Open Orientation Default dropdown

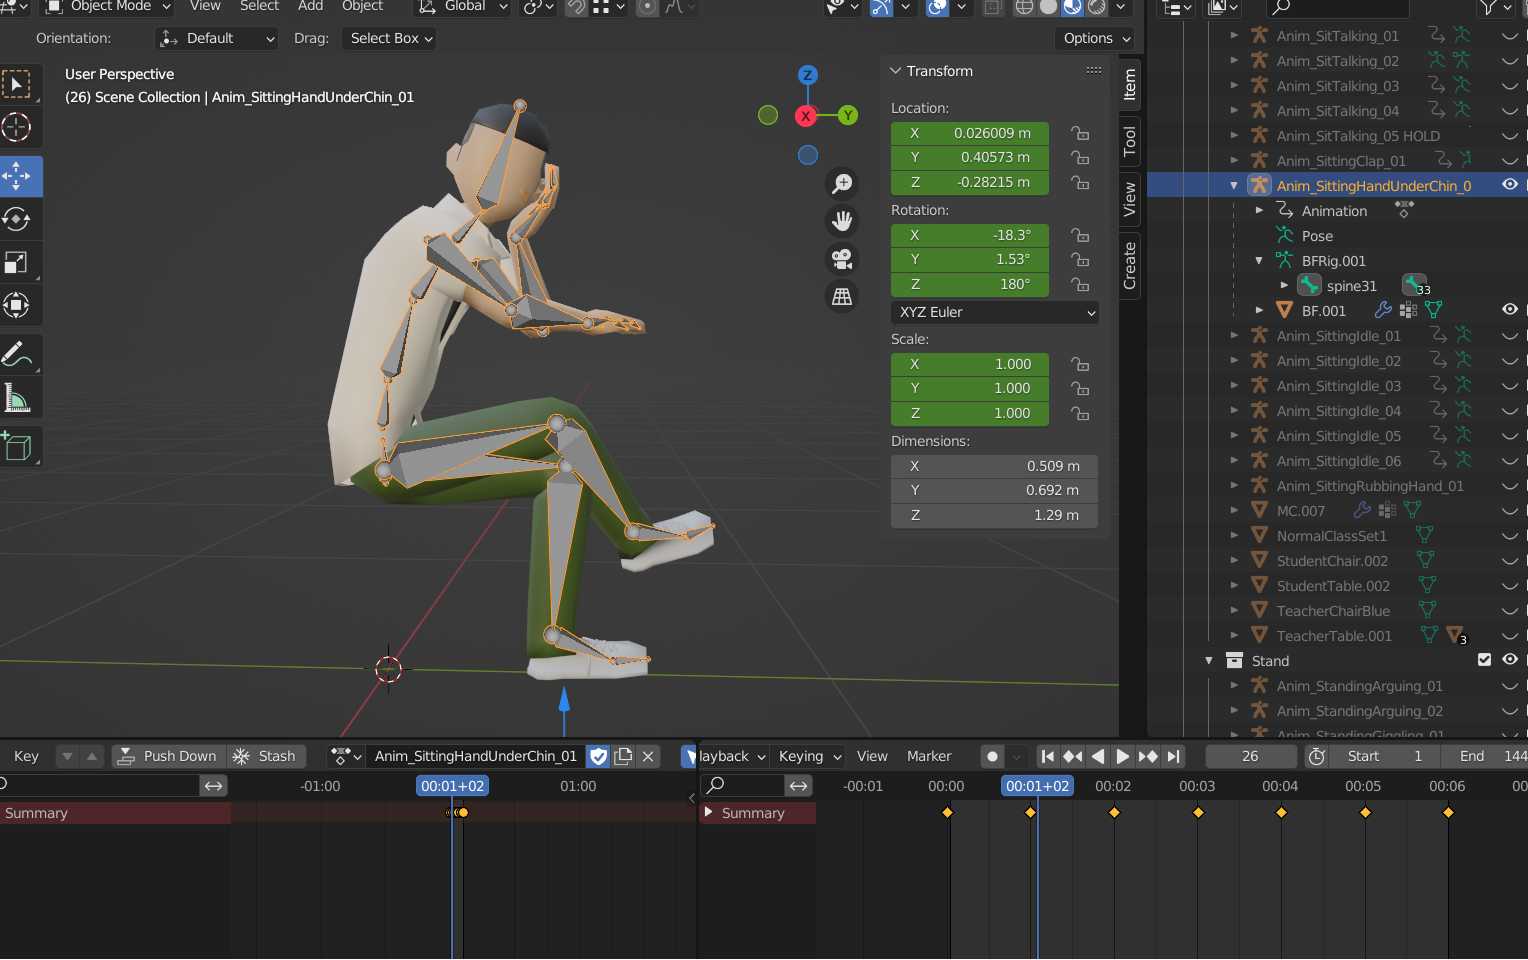(217, 38)
